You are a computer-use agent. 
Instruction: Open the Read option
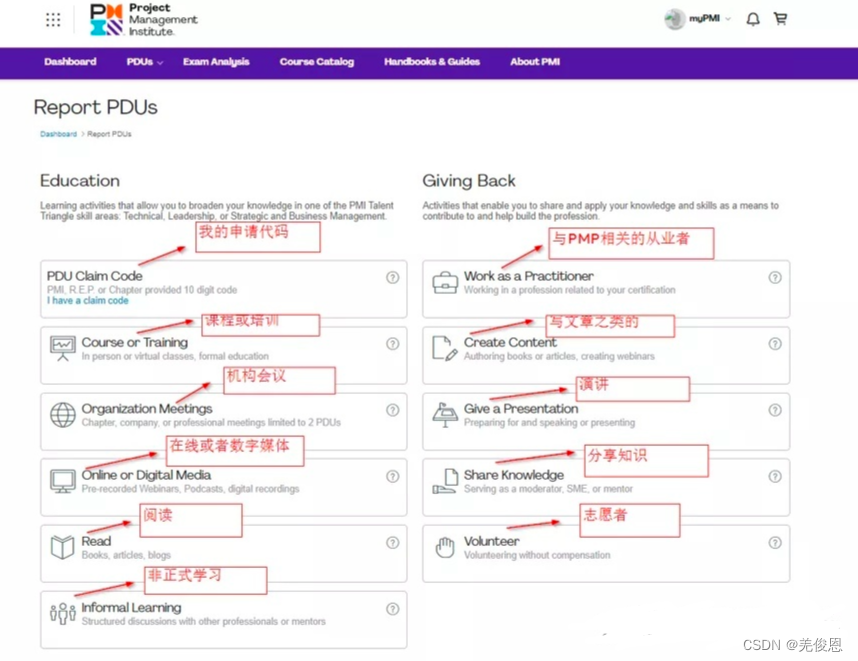pos(223,554)
